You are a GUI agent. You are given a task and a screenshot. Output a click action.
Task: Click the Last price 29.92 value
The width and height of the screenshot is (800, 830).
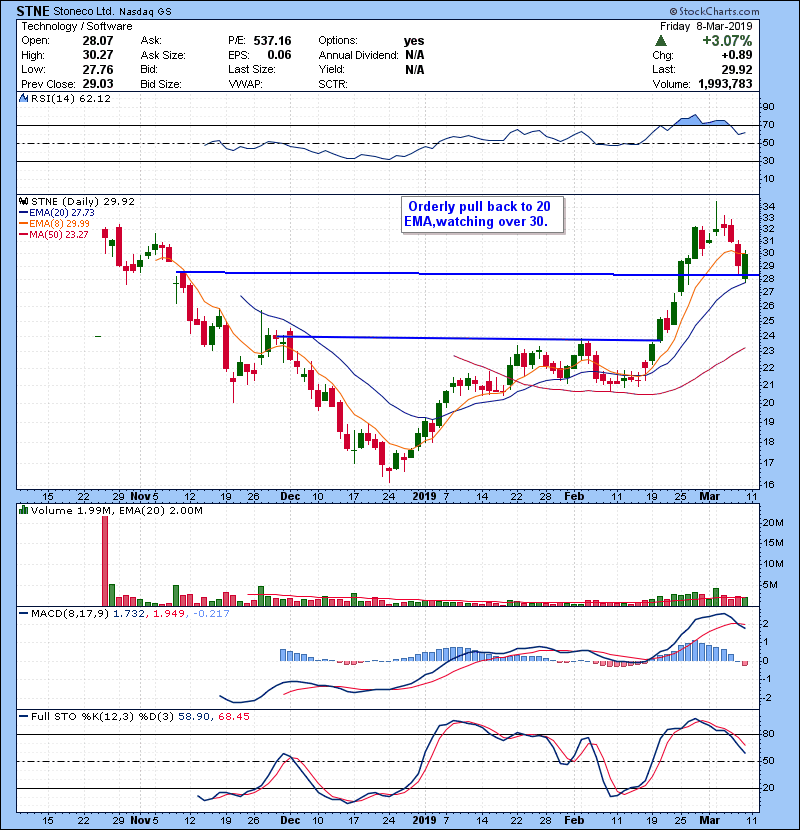click(x=736, y=69)
